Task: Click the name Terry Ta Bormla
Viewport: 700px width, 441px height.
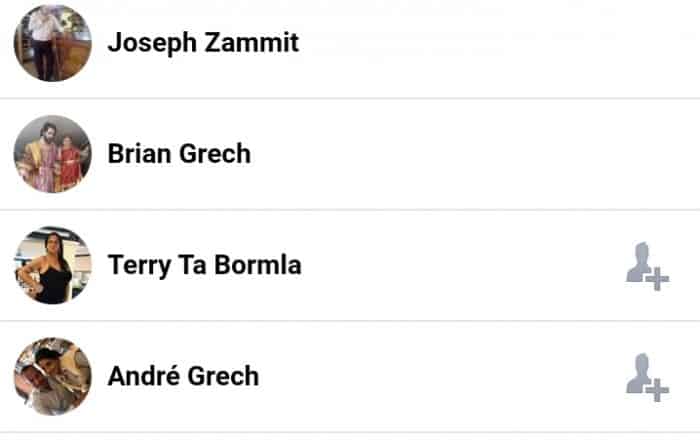Action: tap(204, 265)
